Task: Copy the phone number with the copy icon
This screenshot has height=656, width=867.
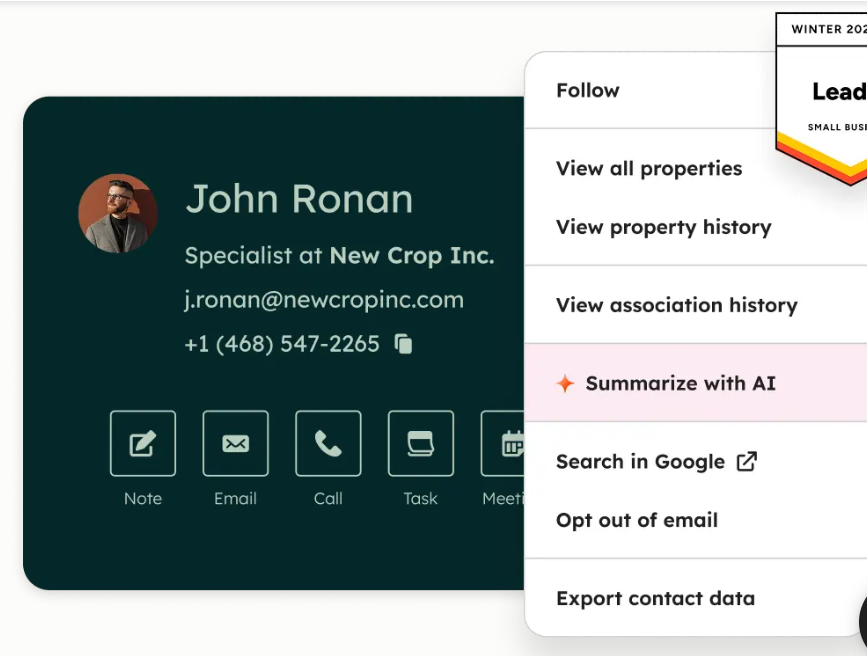Action: (403, 343)
